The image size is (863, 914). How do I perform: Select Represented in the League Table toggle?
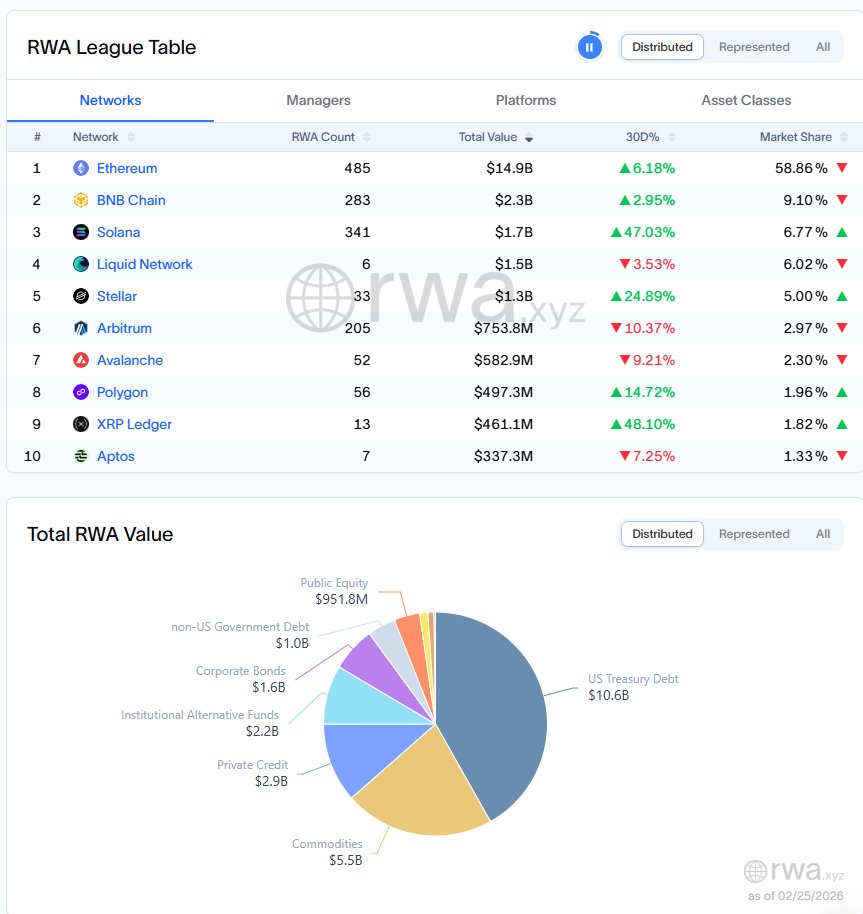click(x=753, y=47)
